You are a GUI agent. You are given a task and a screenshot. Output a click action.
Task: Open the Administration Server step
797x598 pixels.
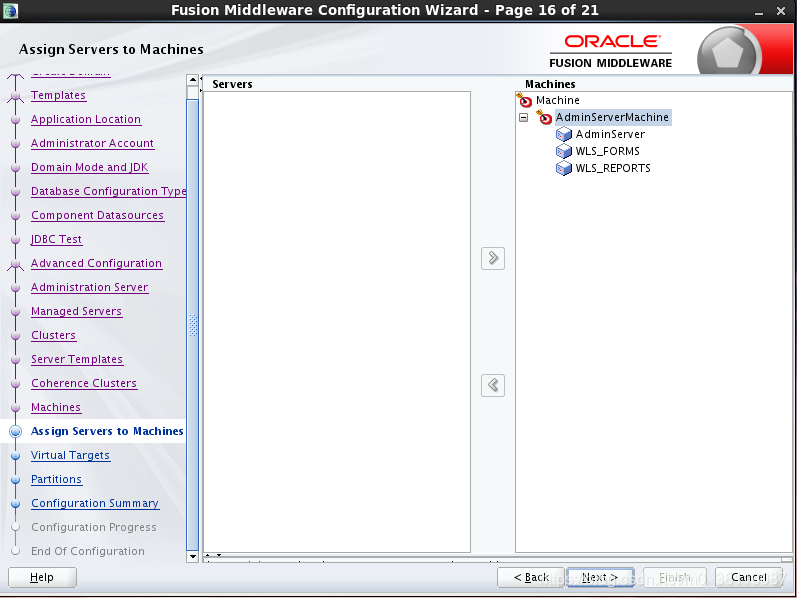point(89,287)
